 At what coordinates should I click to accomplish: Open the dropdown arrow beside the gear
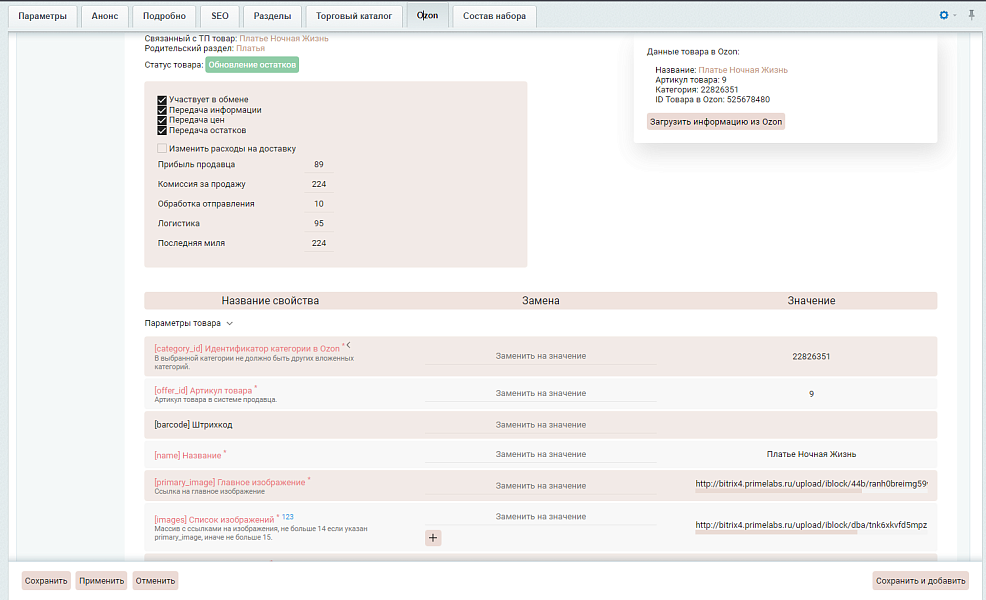[x=955, y=16]
